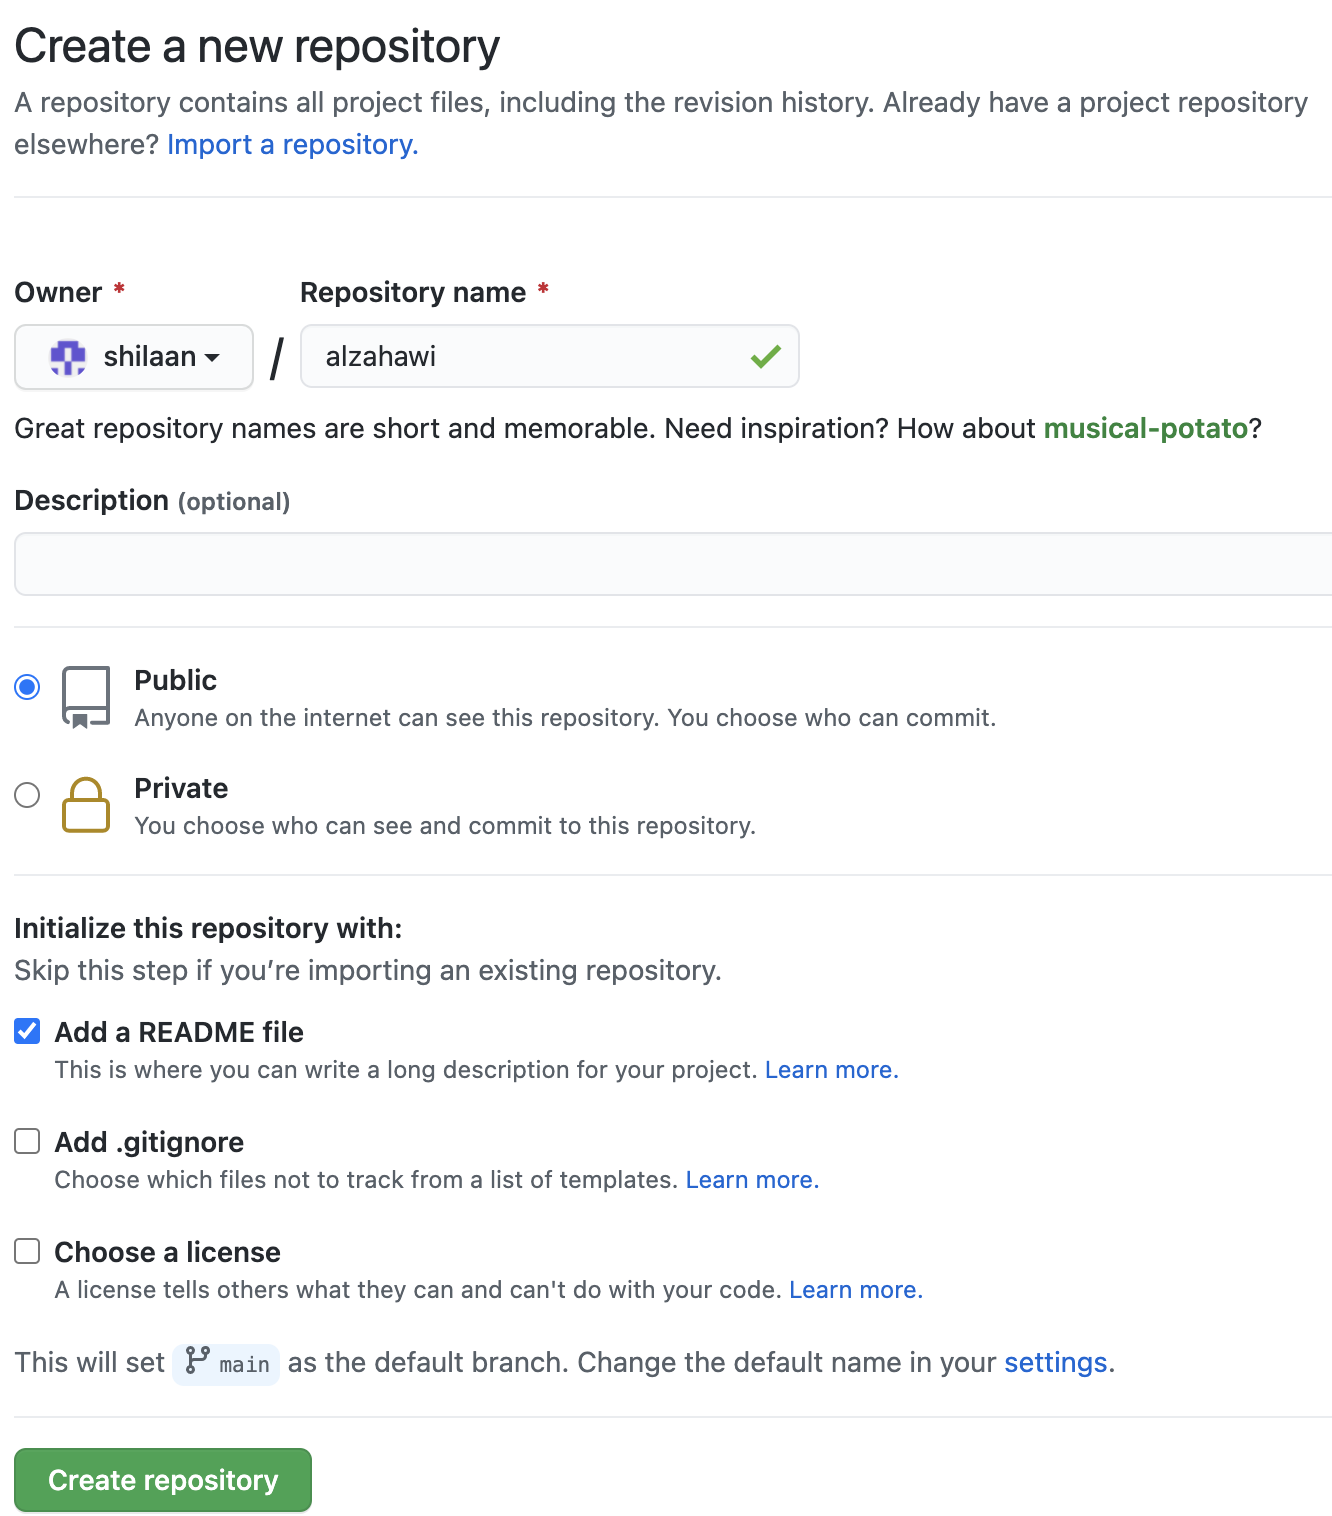This screenshot has height=1516, width=1332.
Task: Click the Repository name field containing alzahawi
Action: (530, 357)
